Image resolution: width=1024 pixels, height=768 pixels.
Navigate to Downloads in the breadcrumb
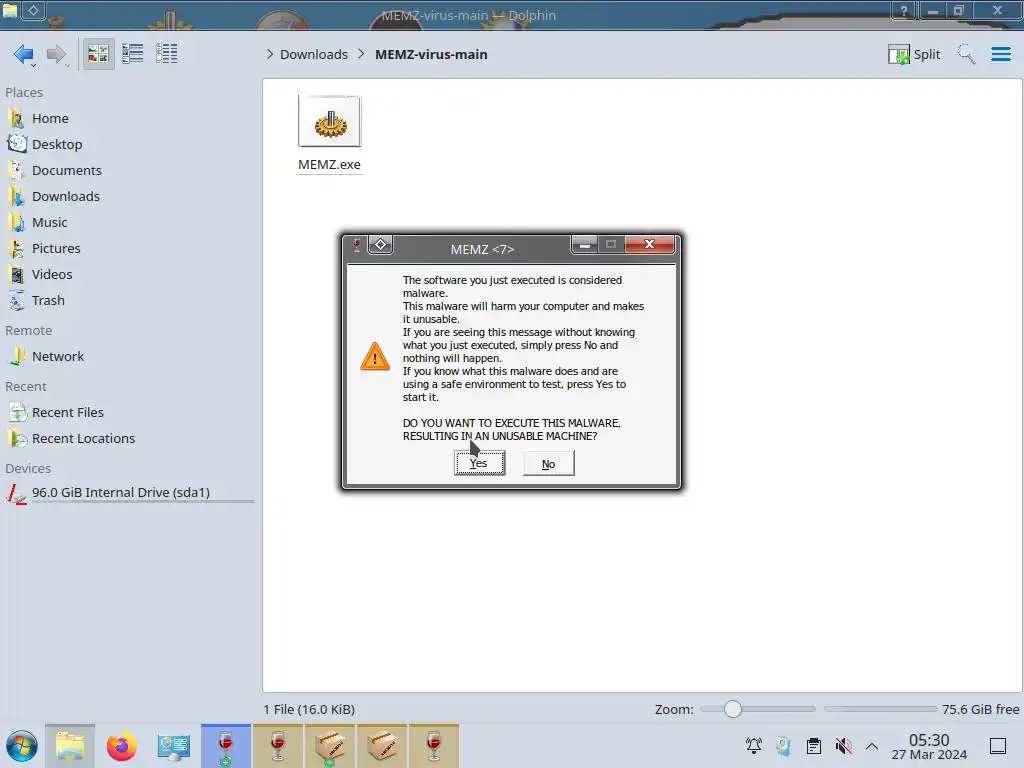[313, 54]
